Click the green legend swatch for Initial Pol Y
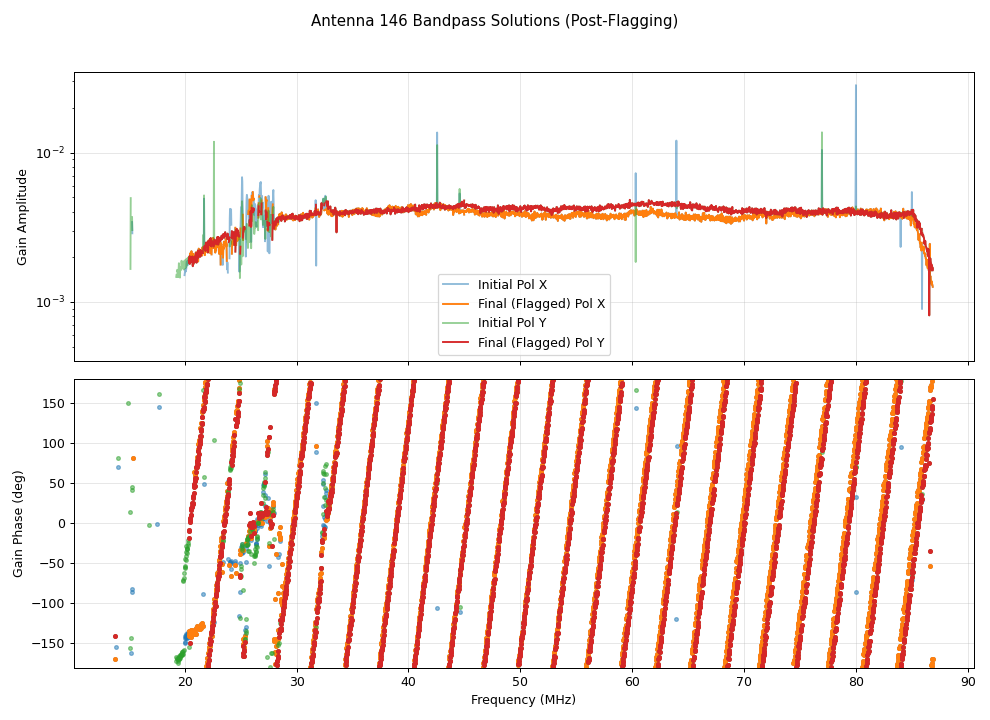 coord(457,323)
